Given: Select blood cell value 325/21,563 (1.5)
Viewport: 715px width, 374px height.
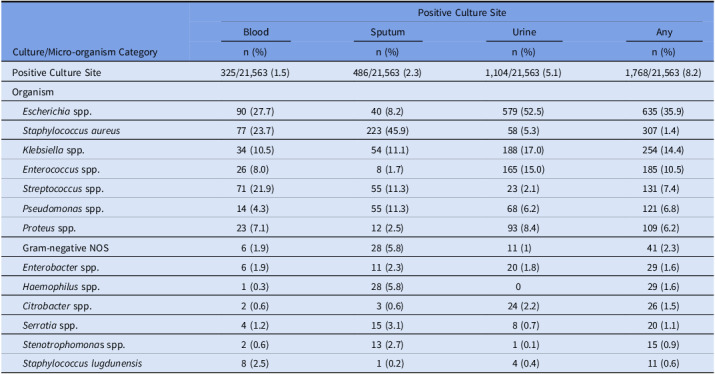Looking at the screenshot, I should point(255,73).
